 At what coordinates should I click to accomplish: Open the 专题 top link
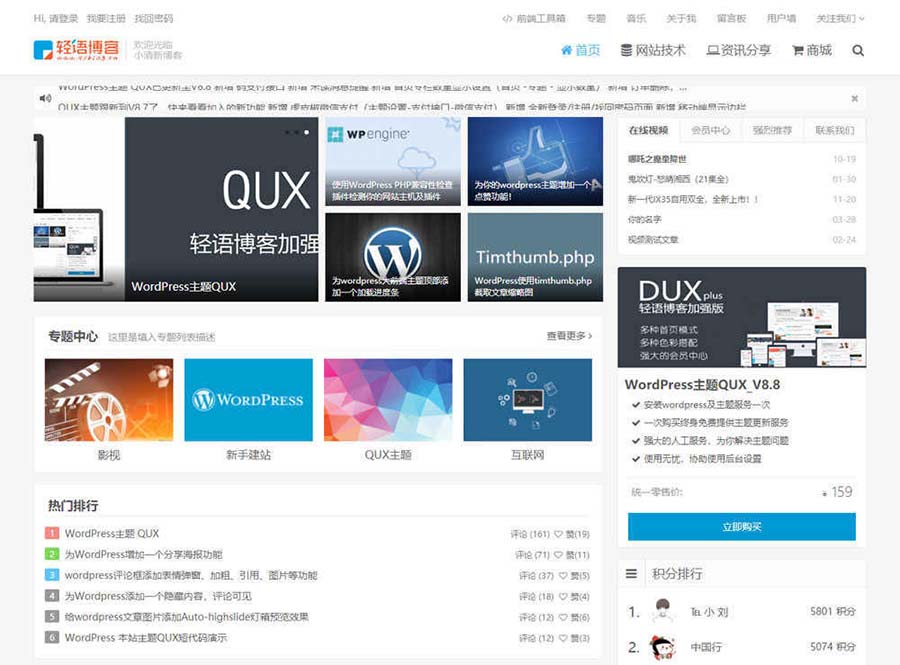596,18
